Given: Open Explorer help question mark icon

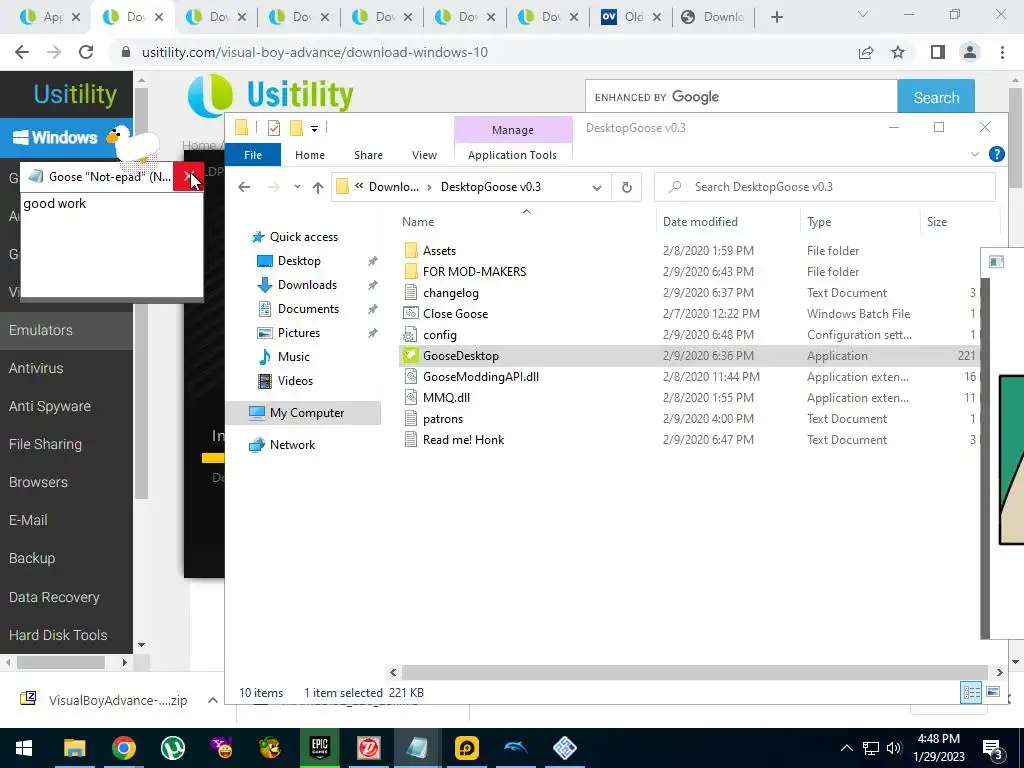Looking at the screenshot, I should tap(997, 154).
